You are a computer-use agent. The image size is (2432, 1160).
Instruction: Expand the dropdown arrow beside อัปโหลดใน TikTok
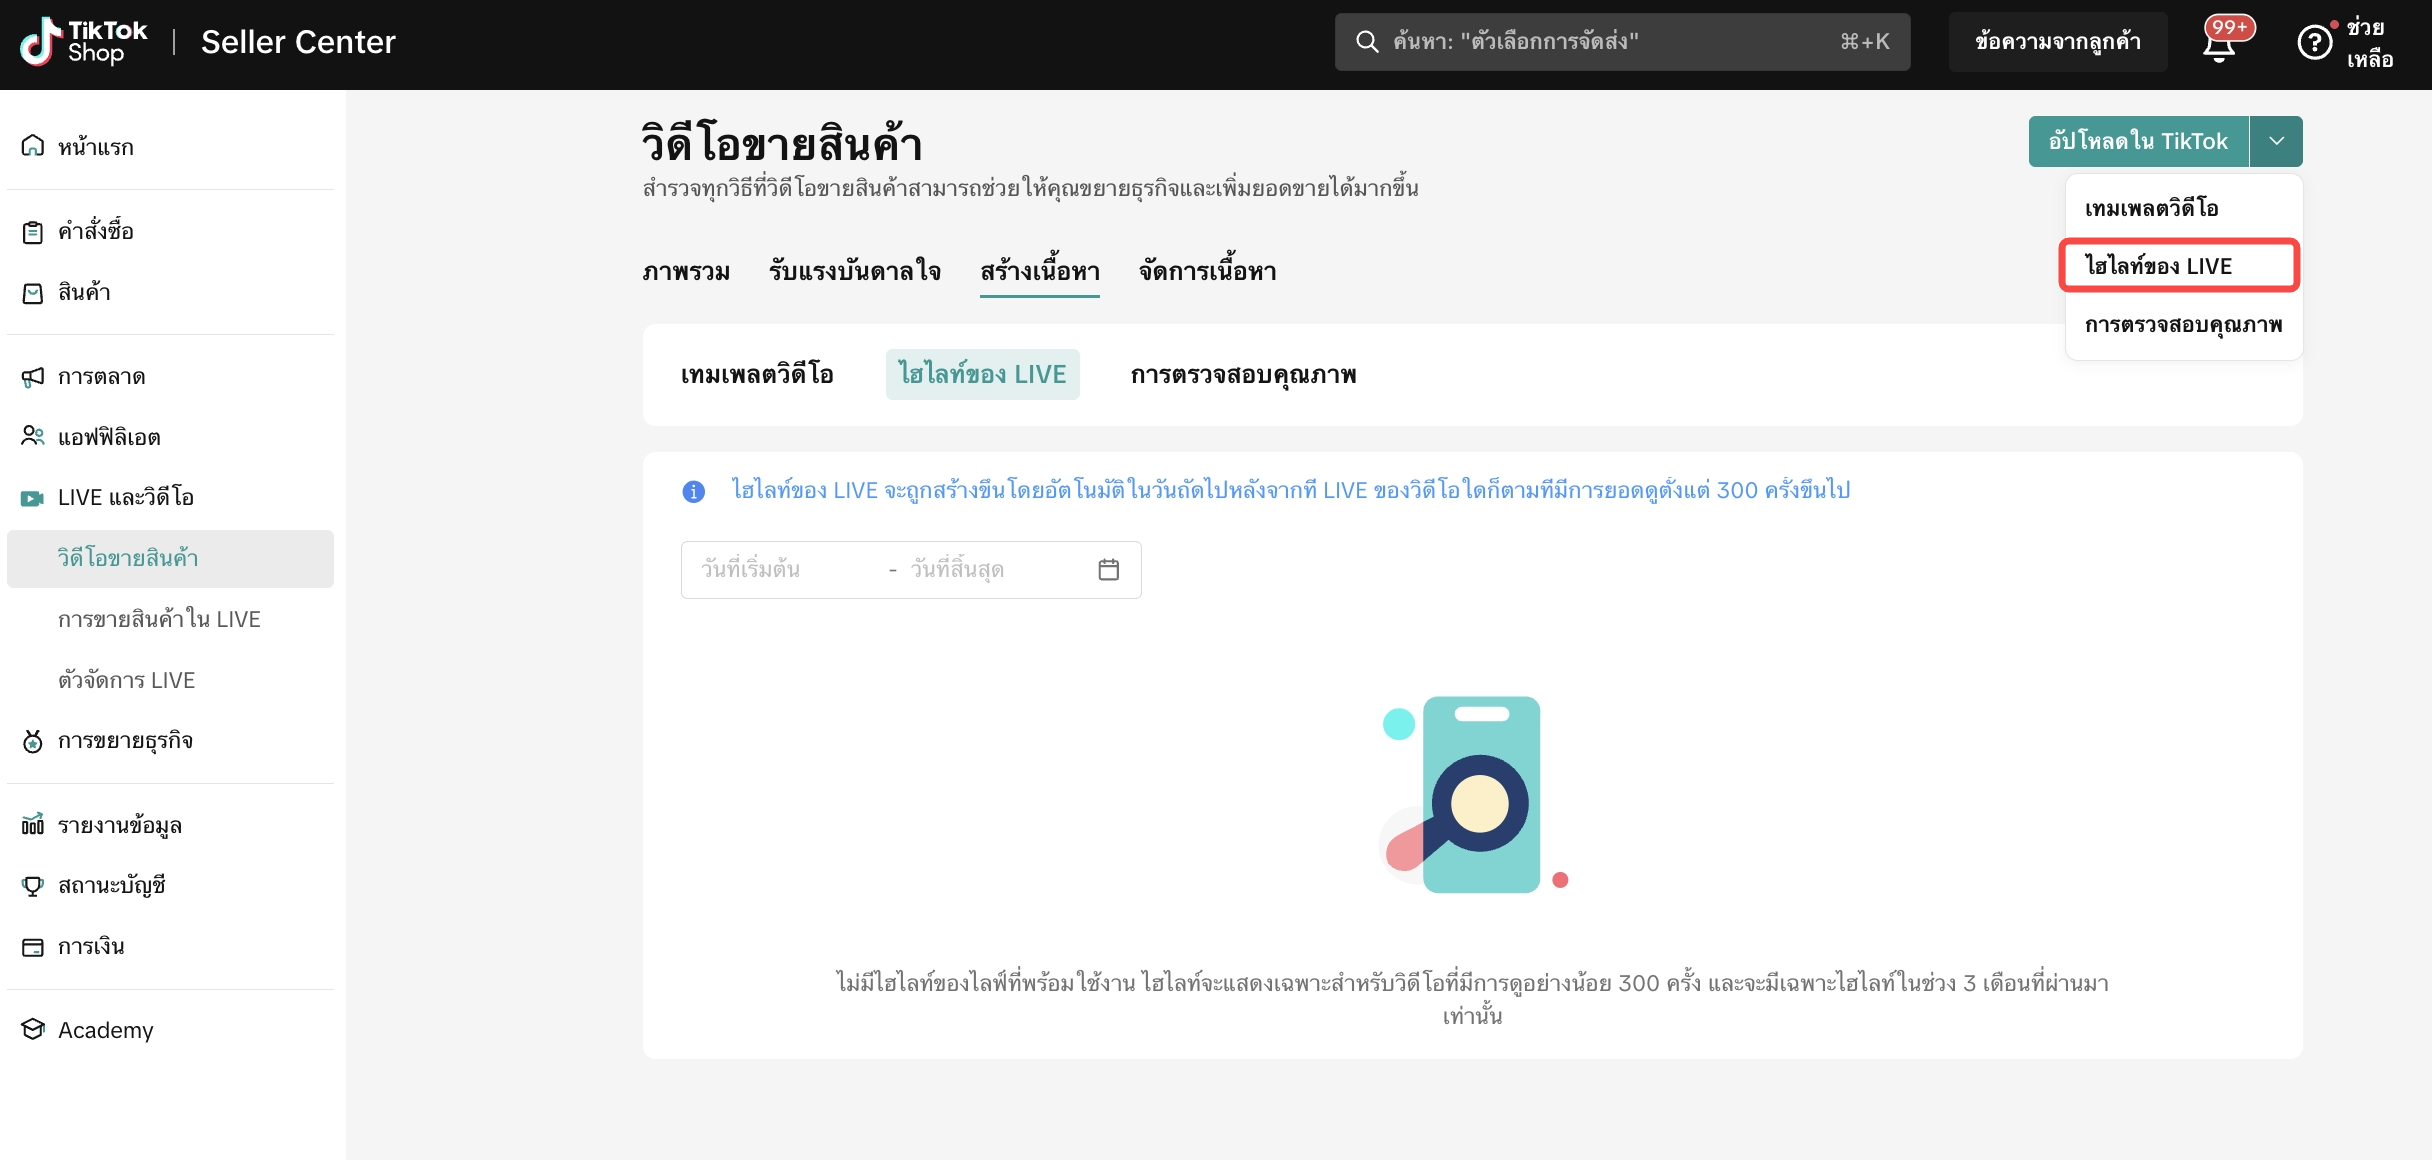point(2276,142)
